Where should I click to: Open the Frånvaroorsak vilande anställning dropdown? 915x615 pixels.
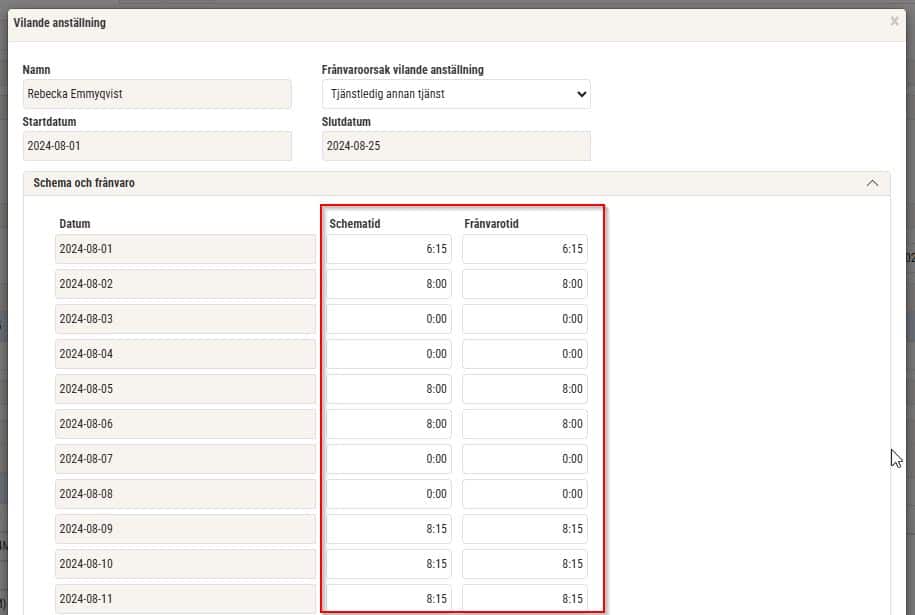pyautogui.click(x=456, y=94)
